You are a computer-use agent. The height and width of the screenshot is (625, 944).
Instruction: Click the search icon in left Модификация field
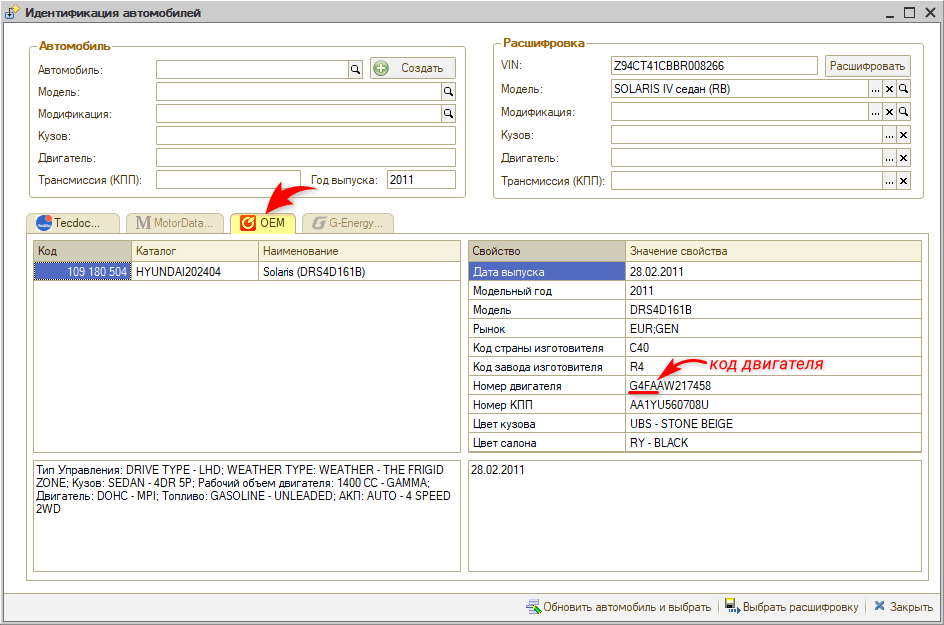pos(448,113)
